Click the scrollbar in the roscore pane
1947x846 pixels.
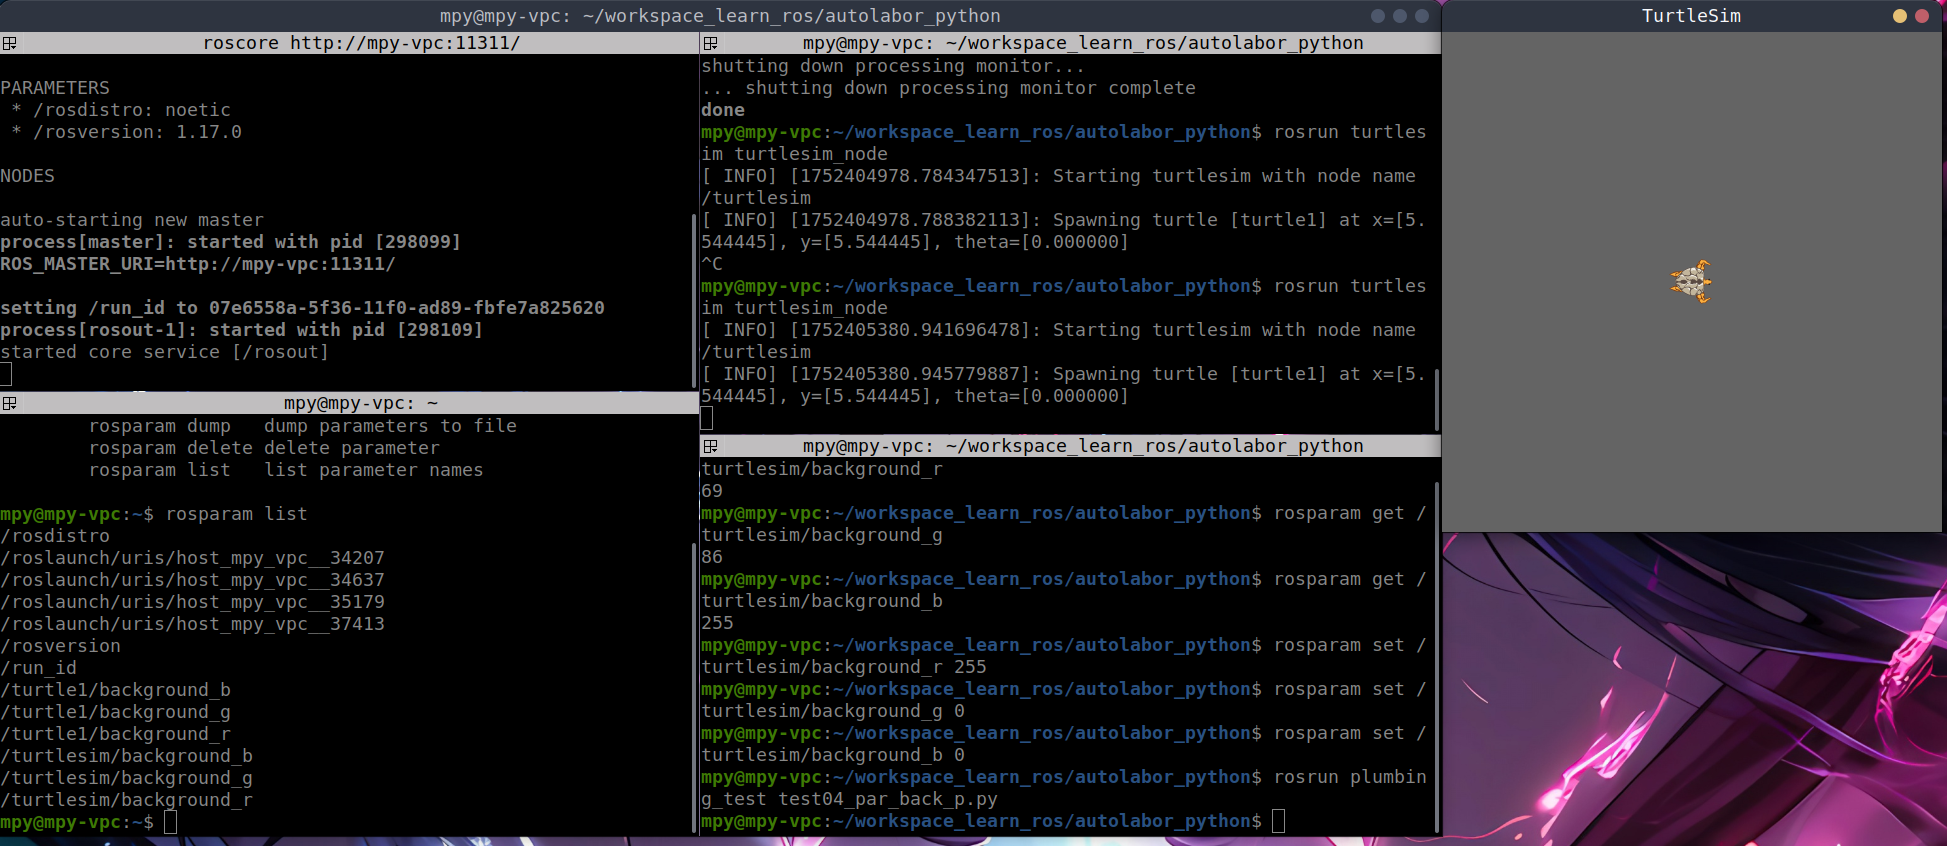point(694,300)
